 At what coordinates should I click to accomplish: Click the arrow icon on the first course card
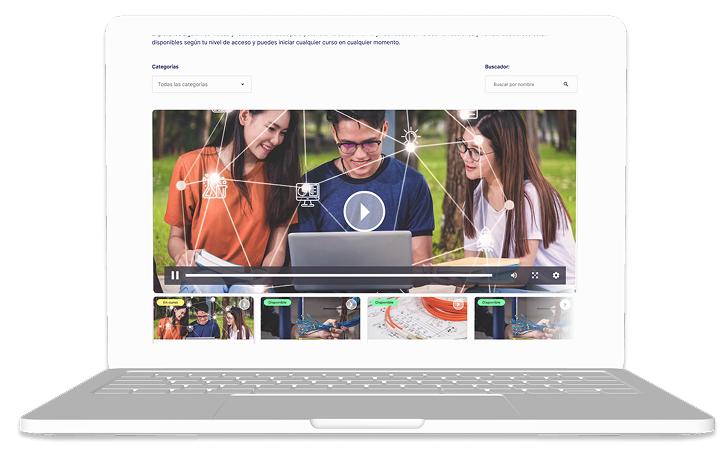244,304
